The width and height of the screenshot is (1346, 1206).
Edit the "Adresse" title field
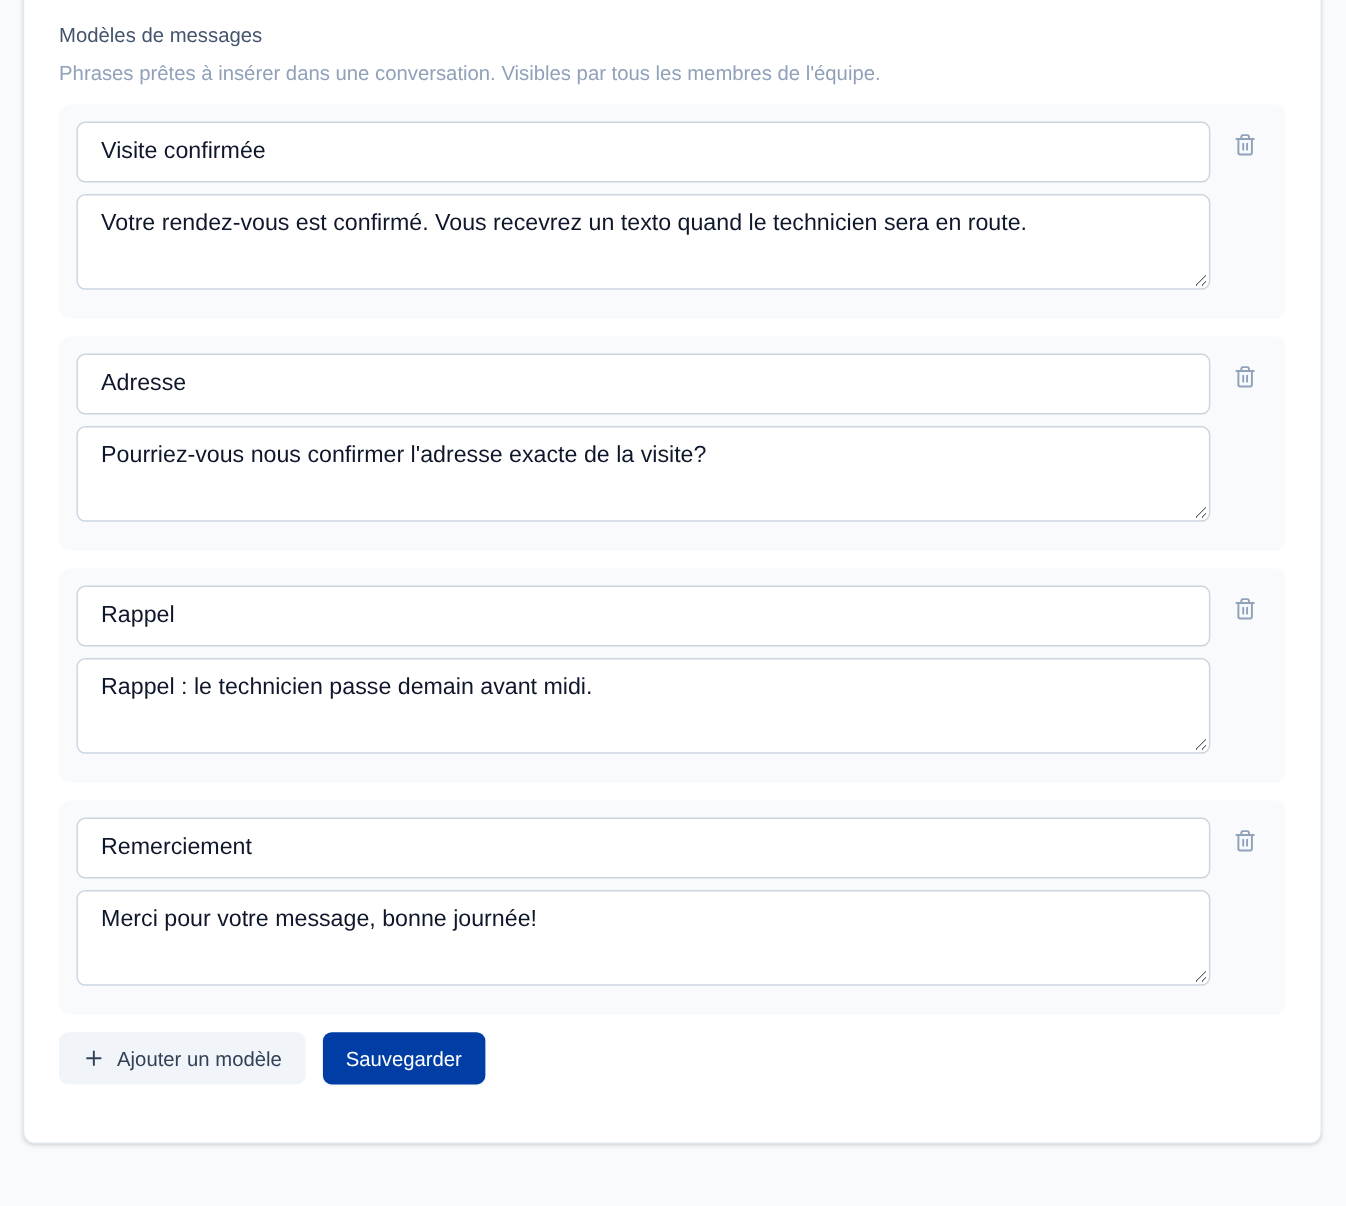pos(643,384)
